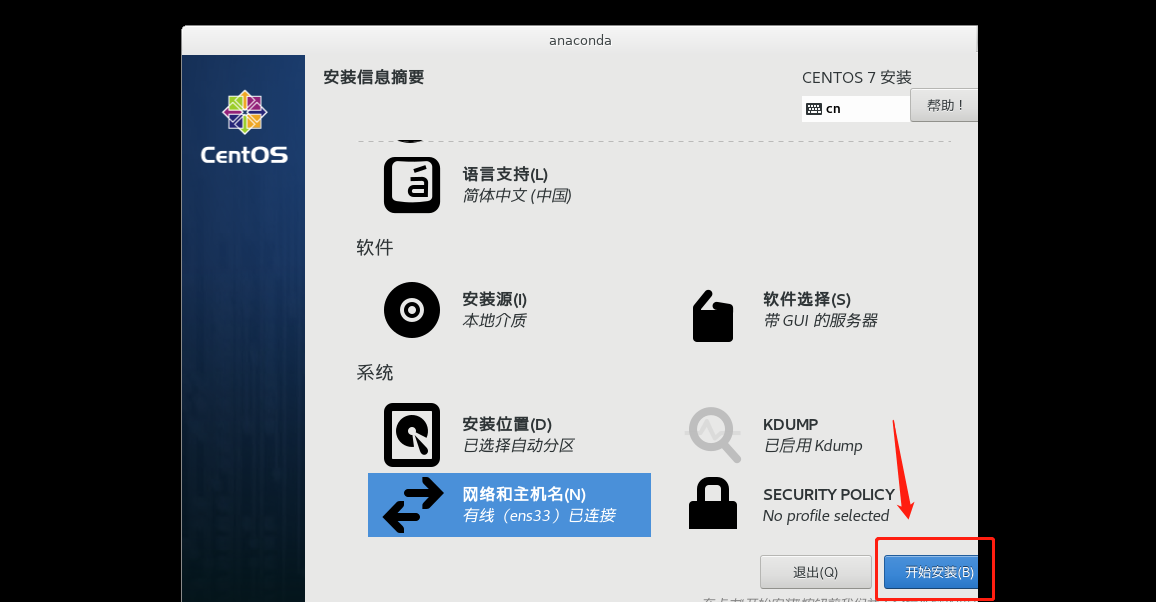
Task: Click the 本地介质 status text
Action: 494,321
